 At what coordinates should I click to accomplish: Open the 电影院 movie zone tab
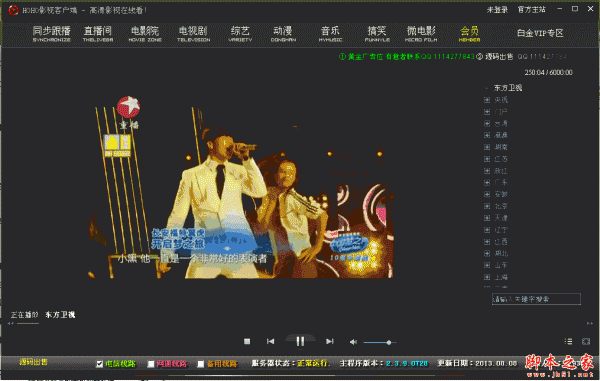pos(145,34)
